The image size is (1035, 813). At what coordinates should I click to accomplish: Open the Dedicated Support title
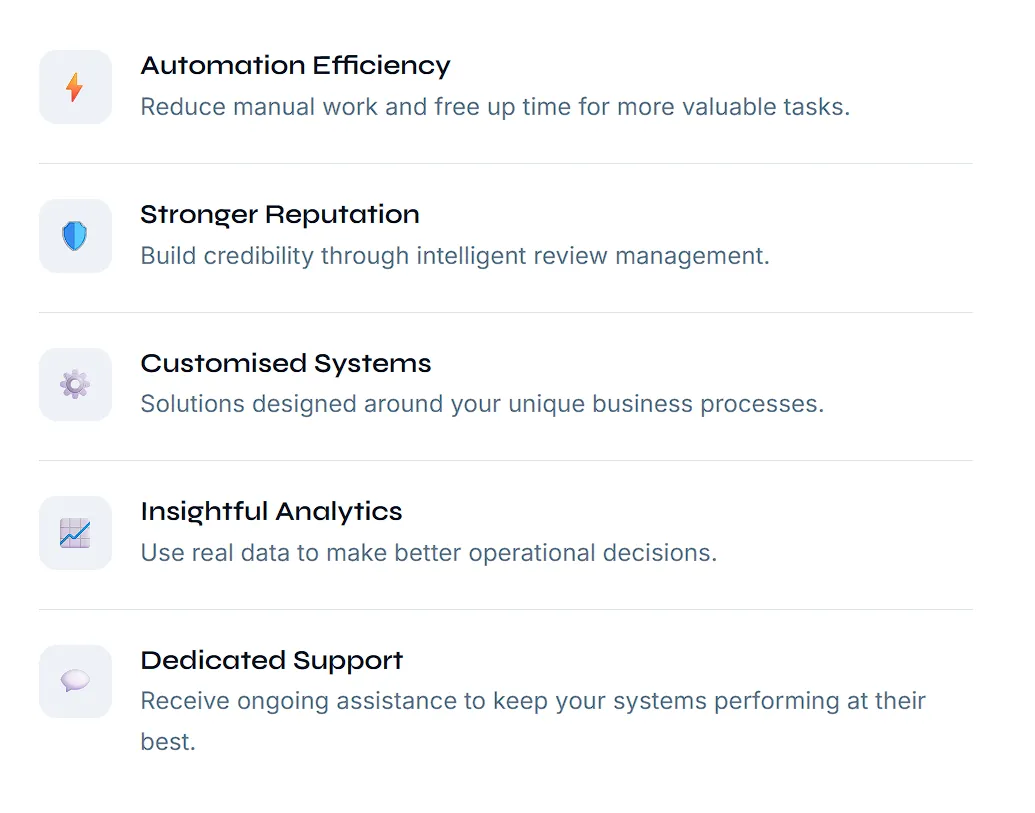(271, 661)
